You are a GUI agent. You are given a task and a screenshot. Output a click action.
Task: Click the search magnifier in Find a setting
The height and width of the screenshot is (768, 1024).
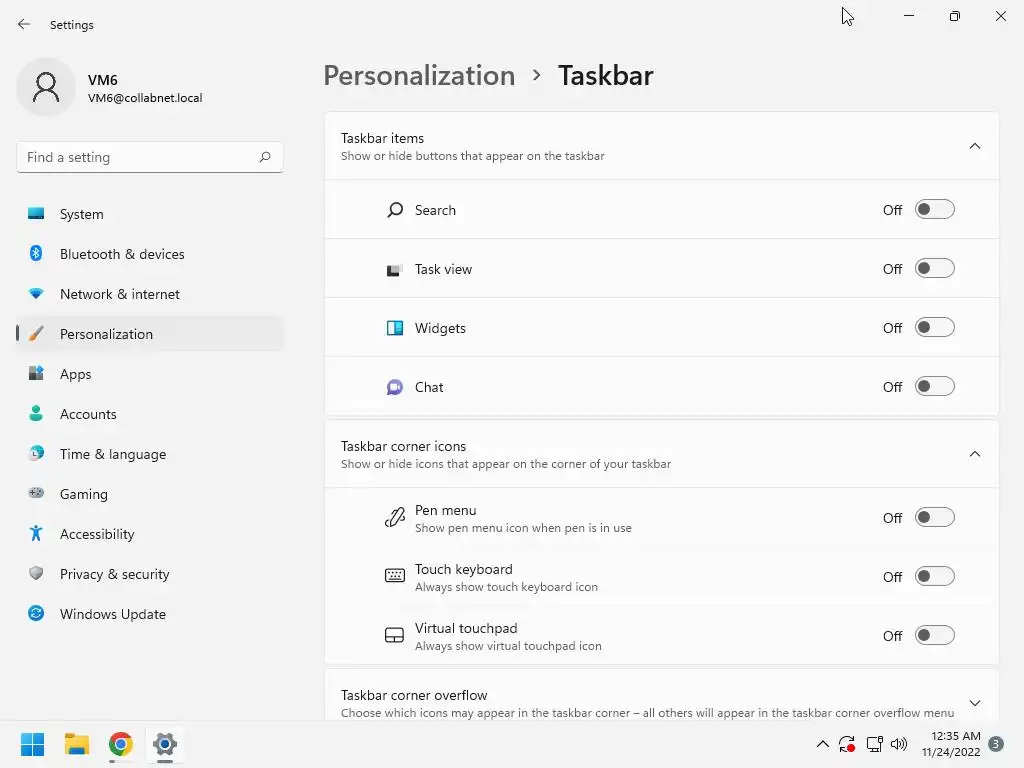(264, 157)
